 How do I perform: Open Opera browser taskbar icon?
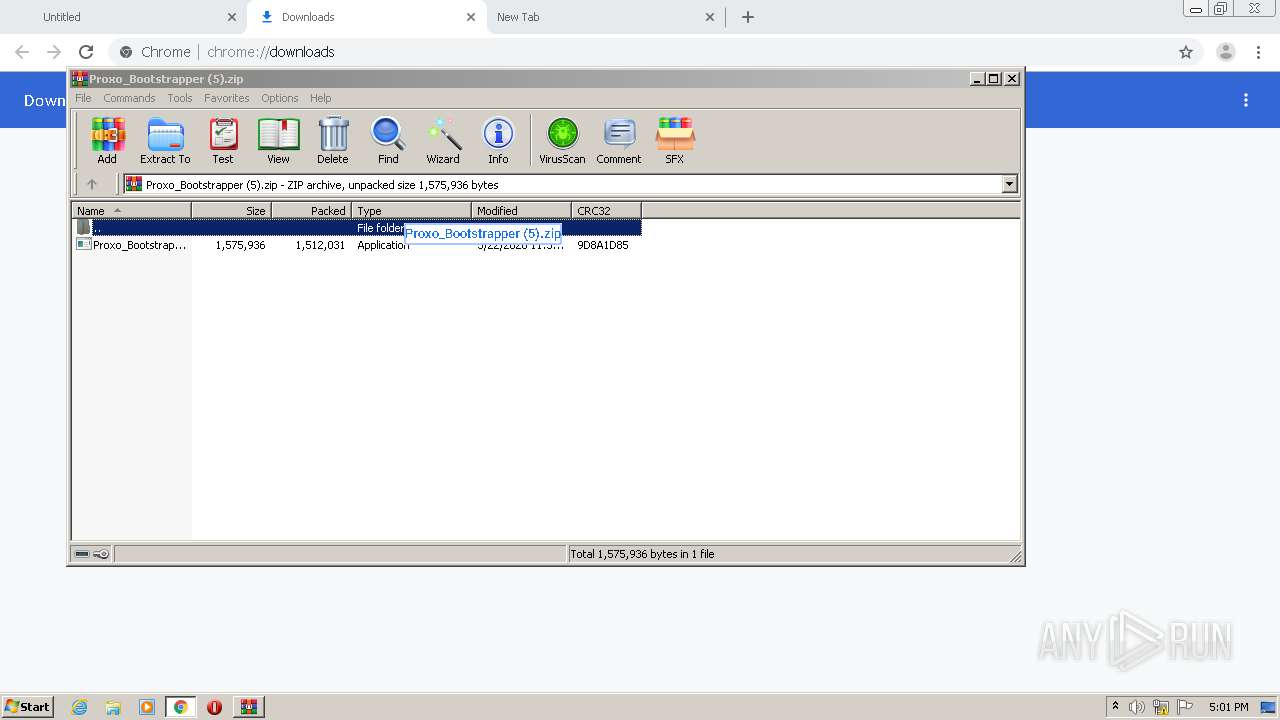[214, 707]
